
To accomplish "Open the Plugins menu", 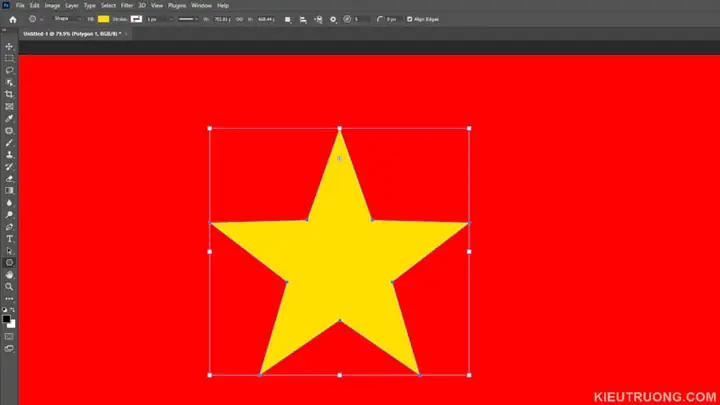I will click(x=177, y=6).
